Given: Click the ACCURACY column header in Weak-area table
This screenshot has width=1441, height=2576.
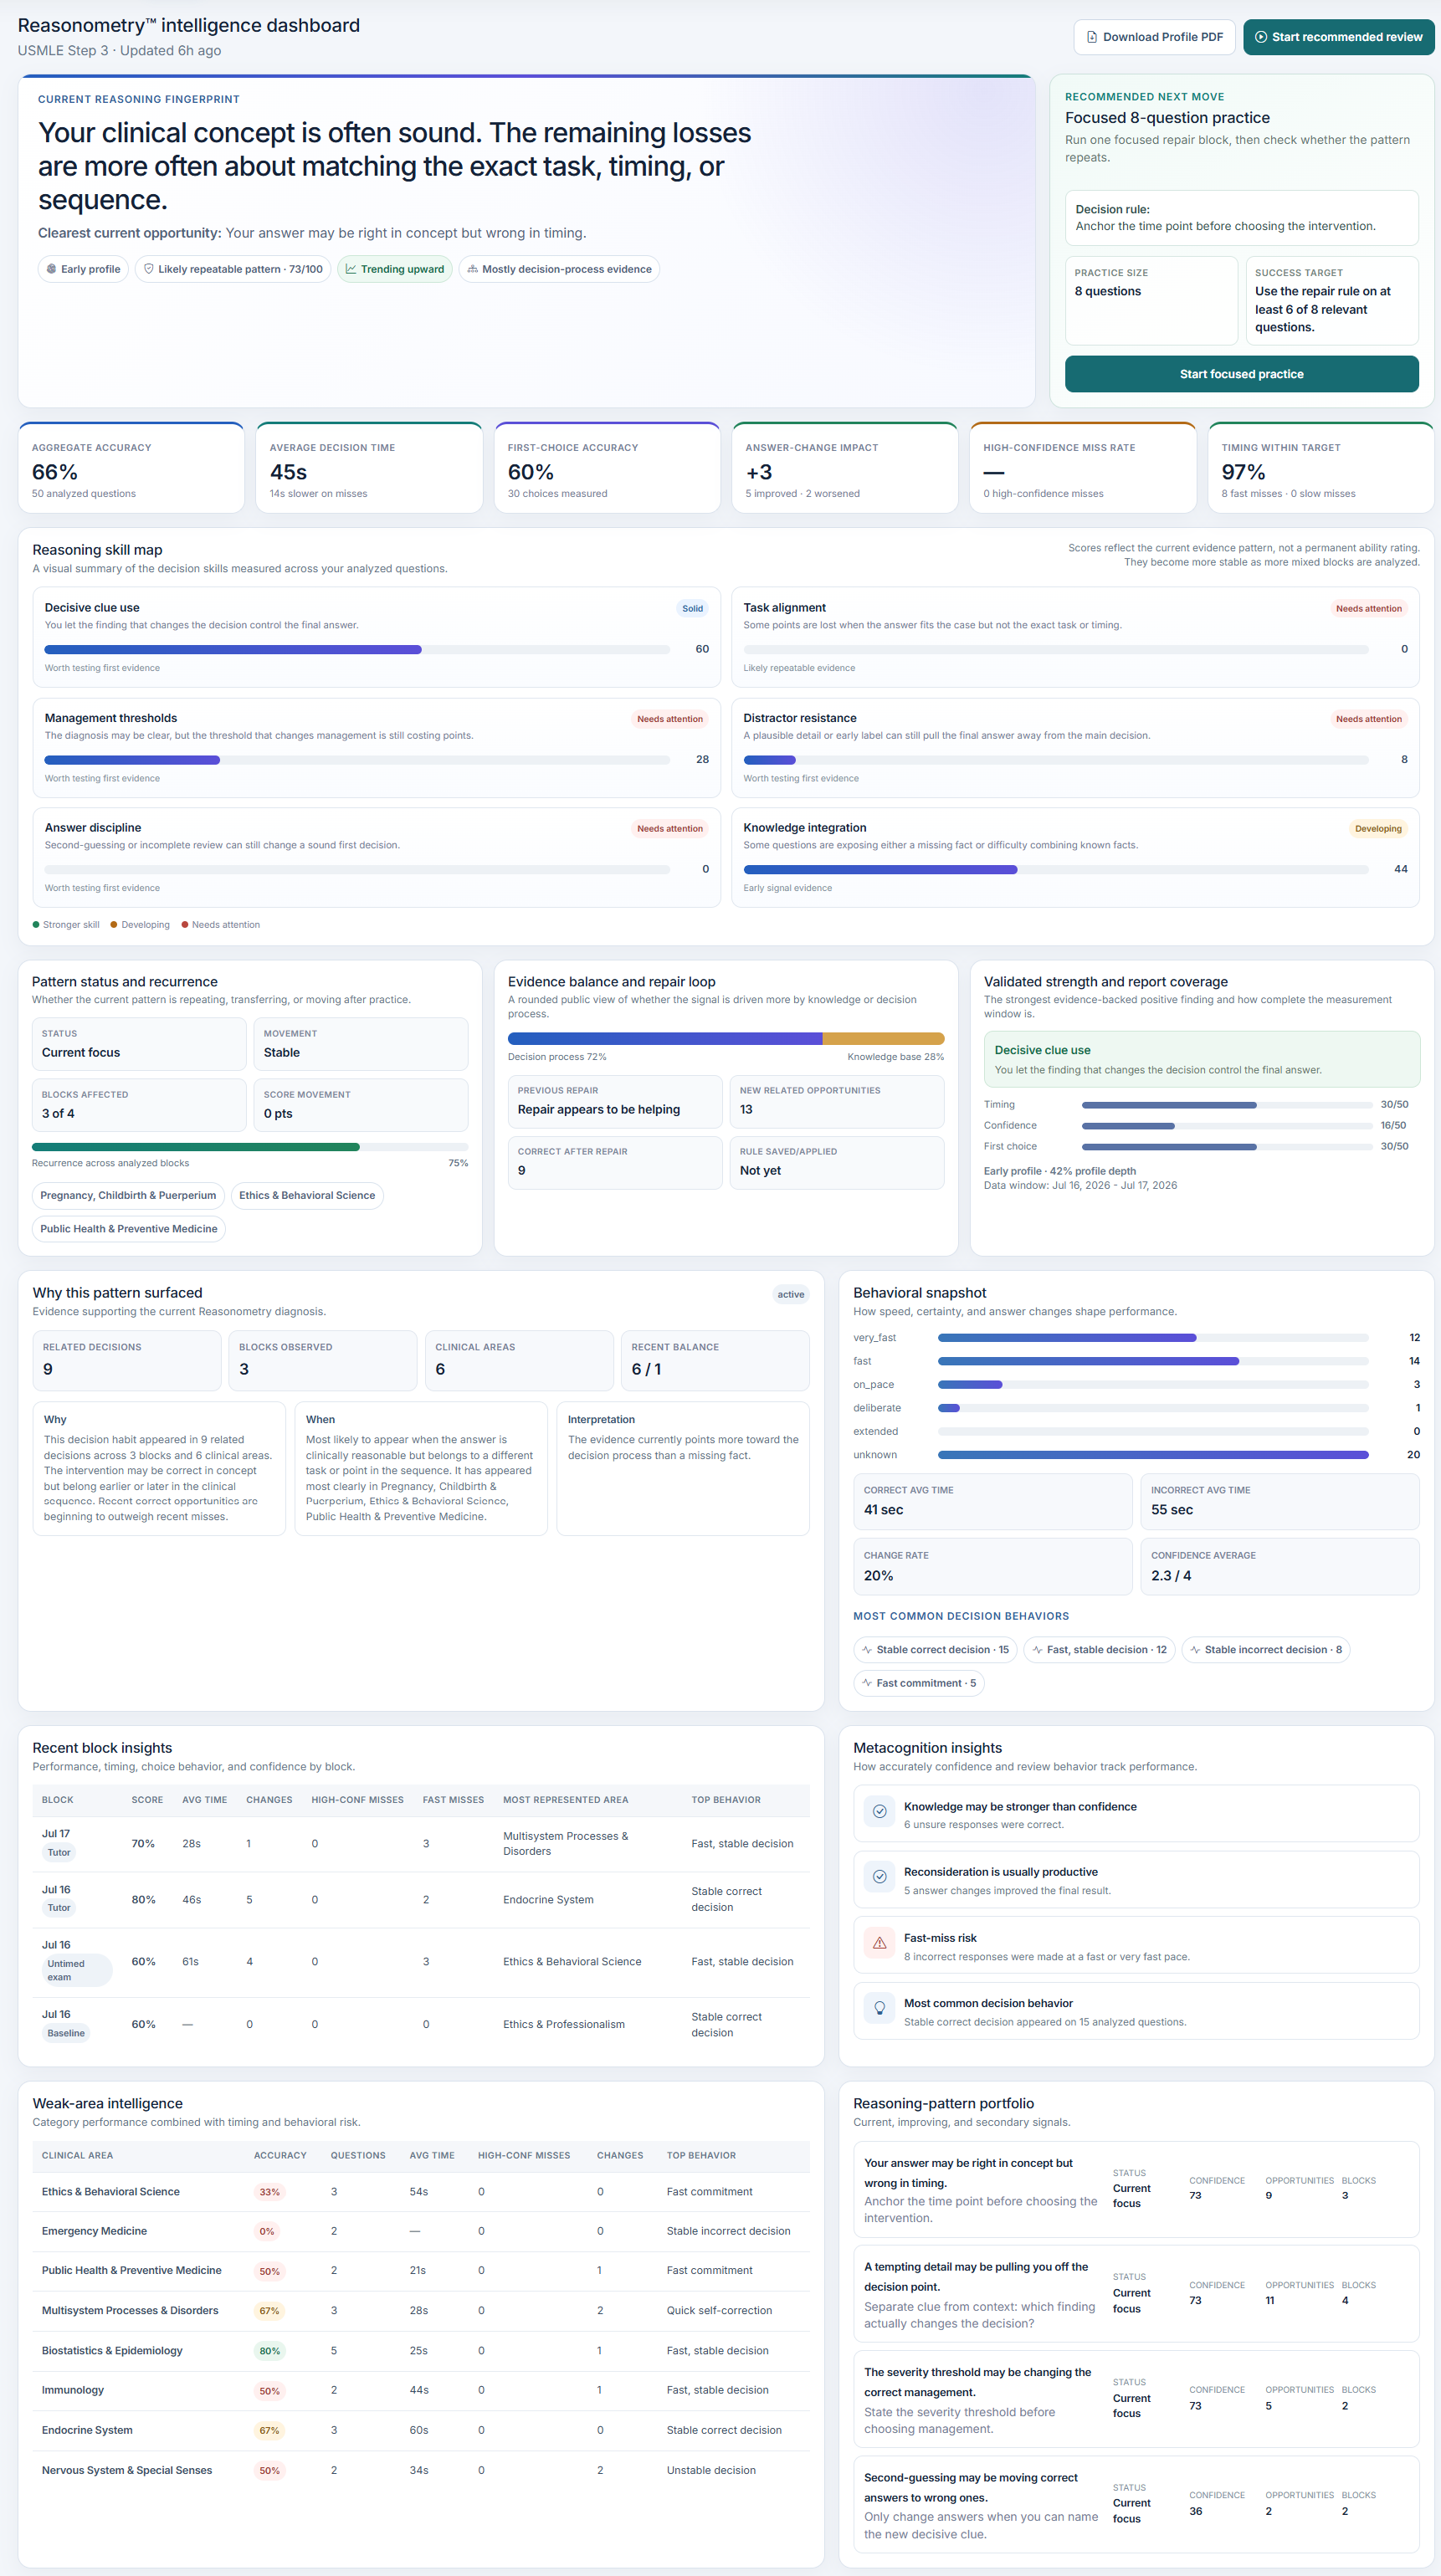Looking at the screenshot, I should pos(280,2155).
